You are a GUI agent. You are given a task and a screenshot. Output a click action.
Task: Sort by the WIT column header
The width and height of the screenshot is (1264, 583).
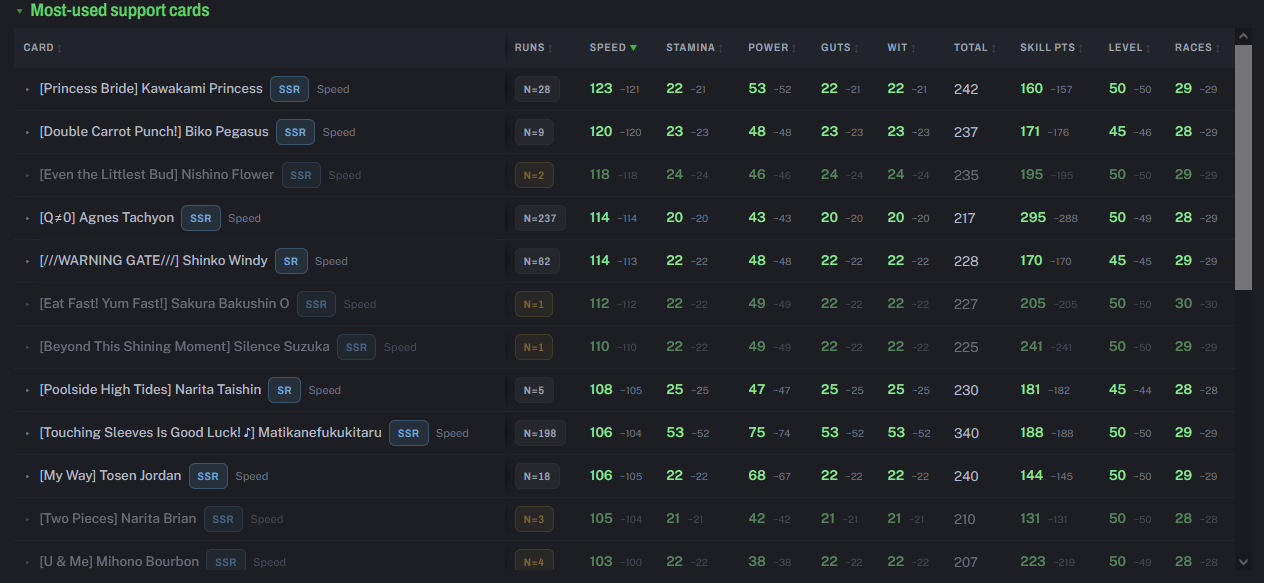coord(902,48)
